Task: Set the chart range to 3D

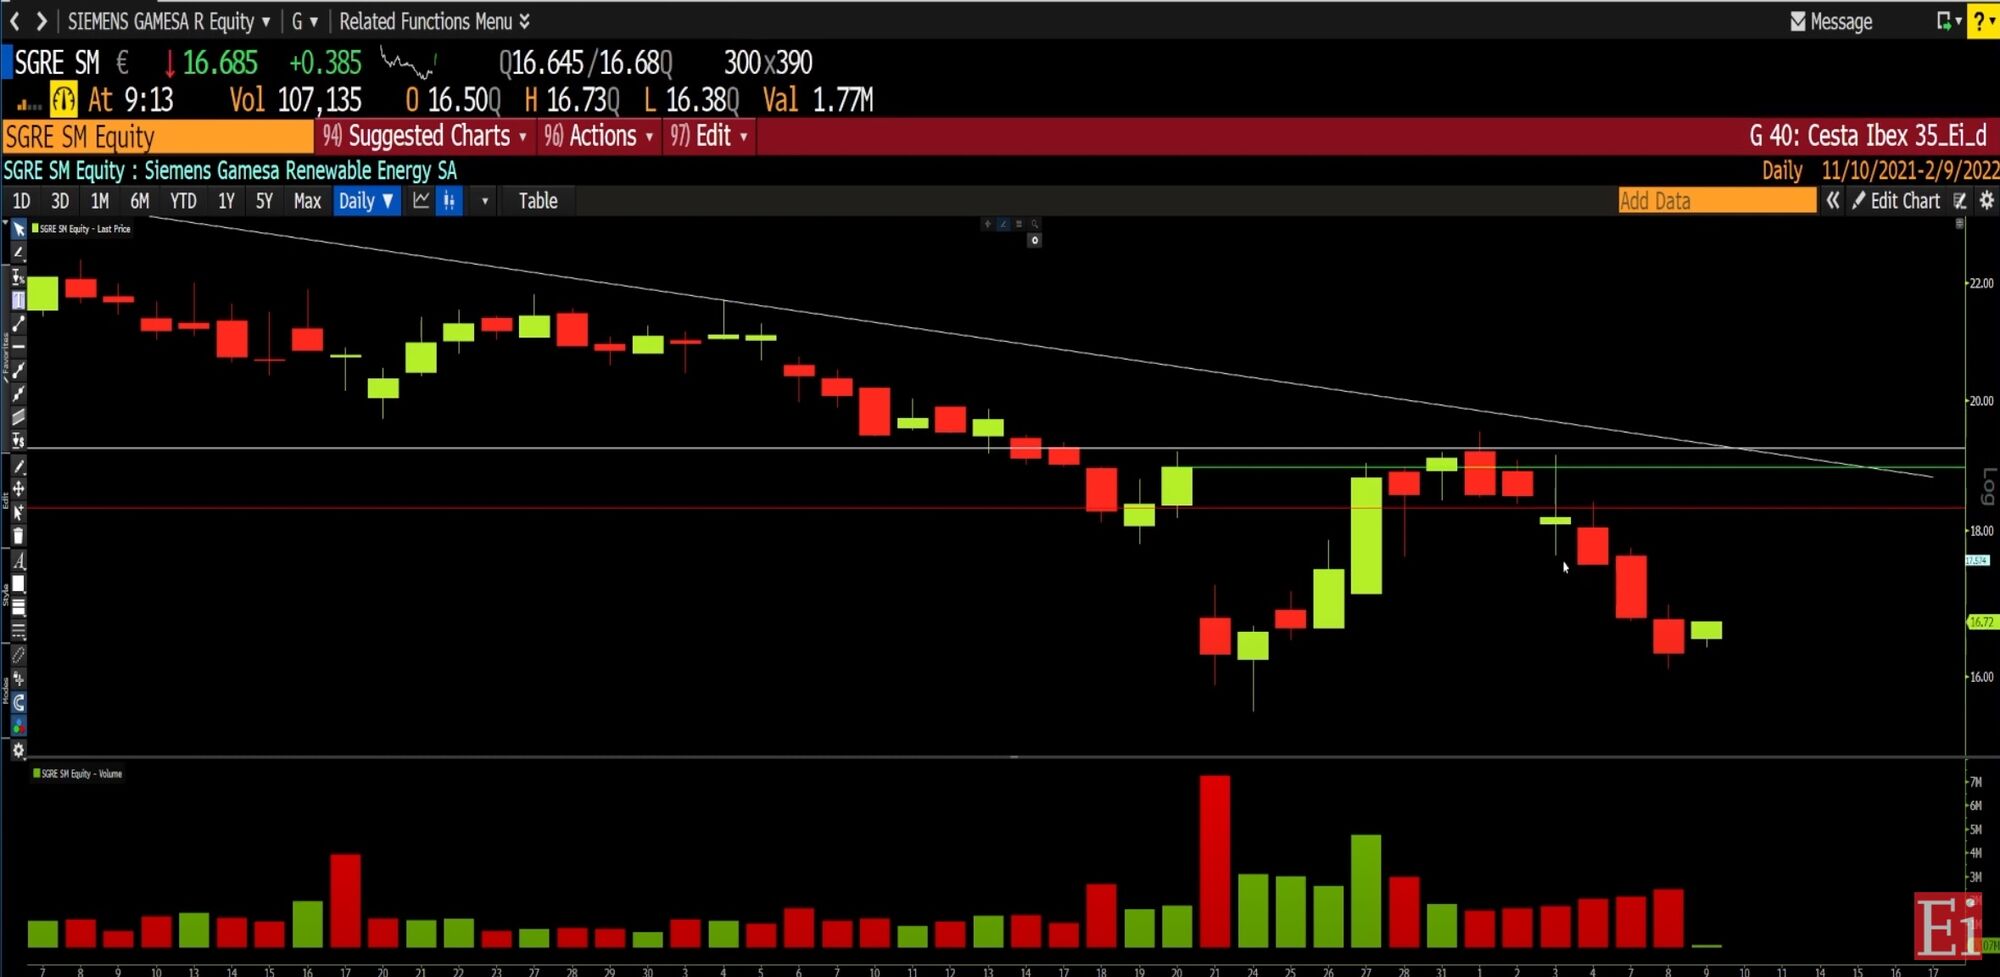Action: pyautogui.click(x=60, y=201)
